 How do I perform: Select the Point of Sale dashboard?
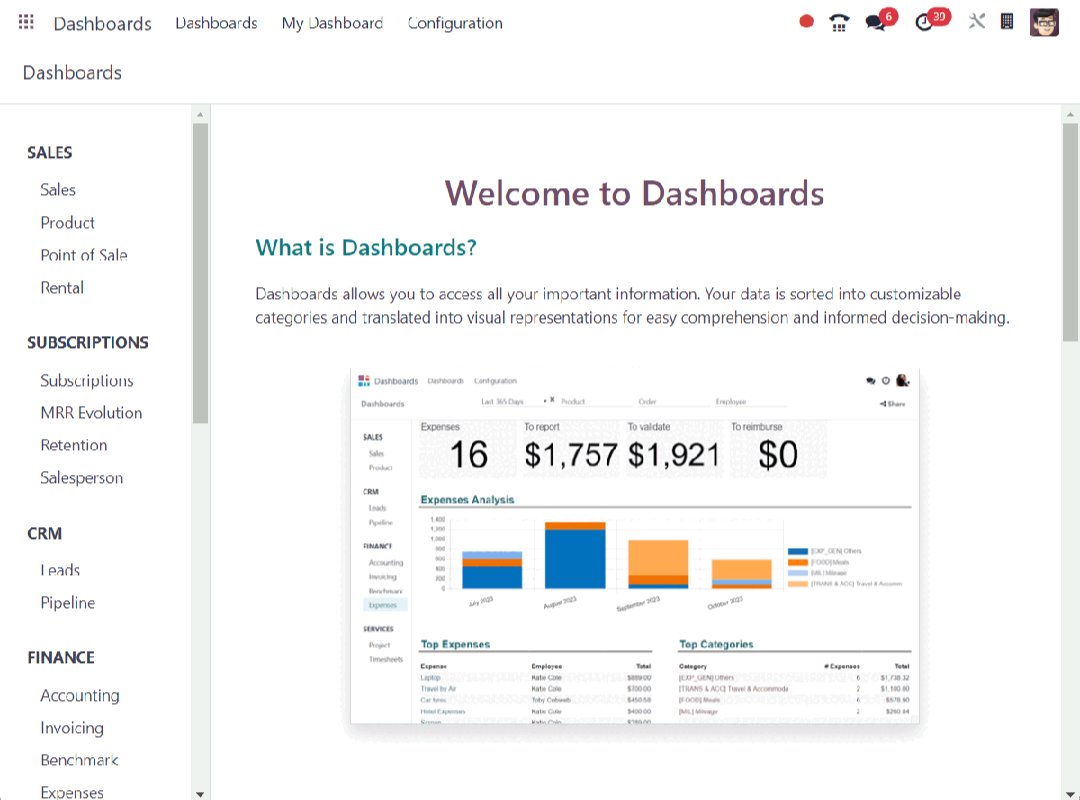[x=84, y=255]
